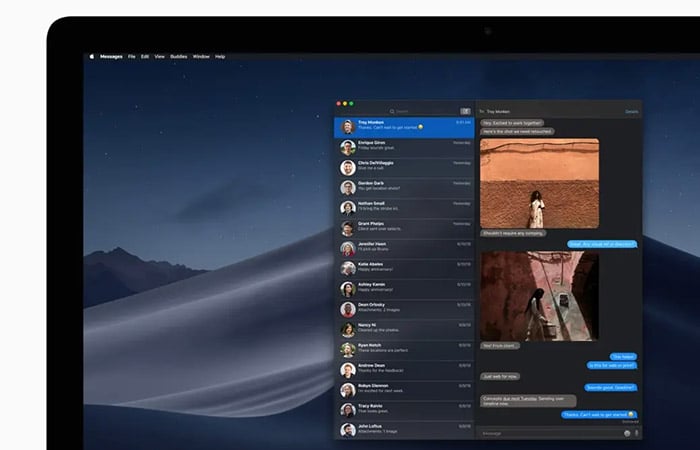Click Jennifer Hawn's avatar
The height and width of the screenshot is (450, 700).
348,249
